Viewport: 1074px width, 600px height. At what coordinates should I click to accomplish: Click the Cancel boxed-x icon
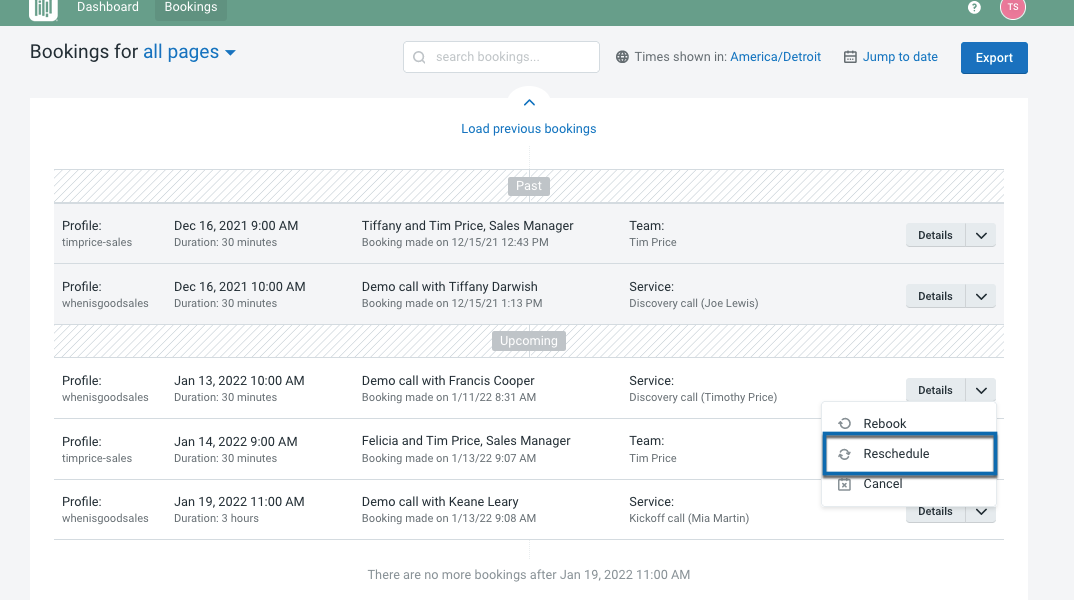tap(845, 483)
